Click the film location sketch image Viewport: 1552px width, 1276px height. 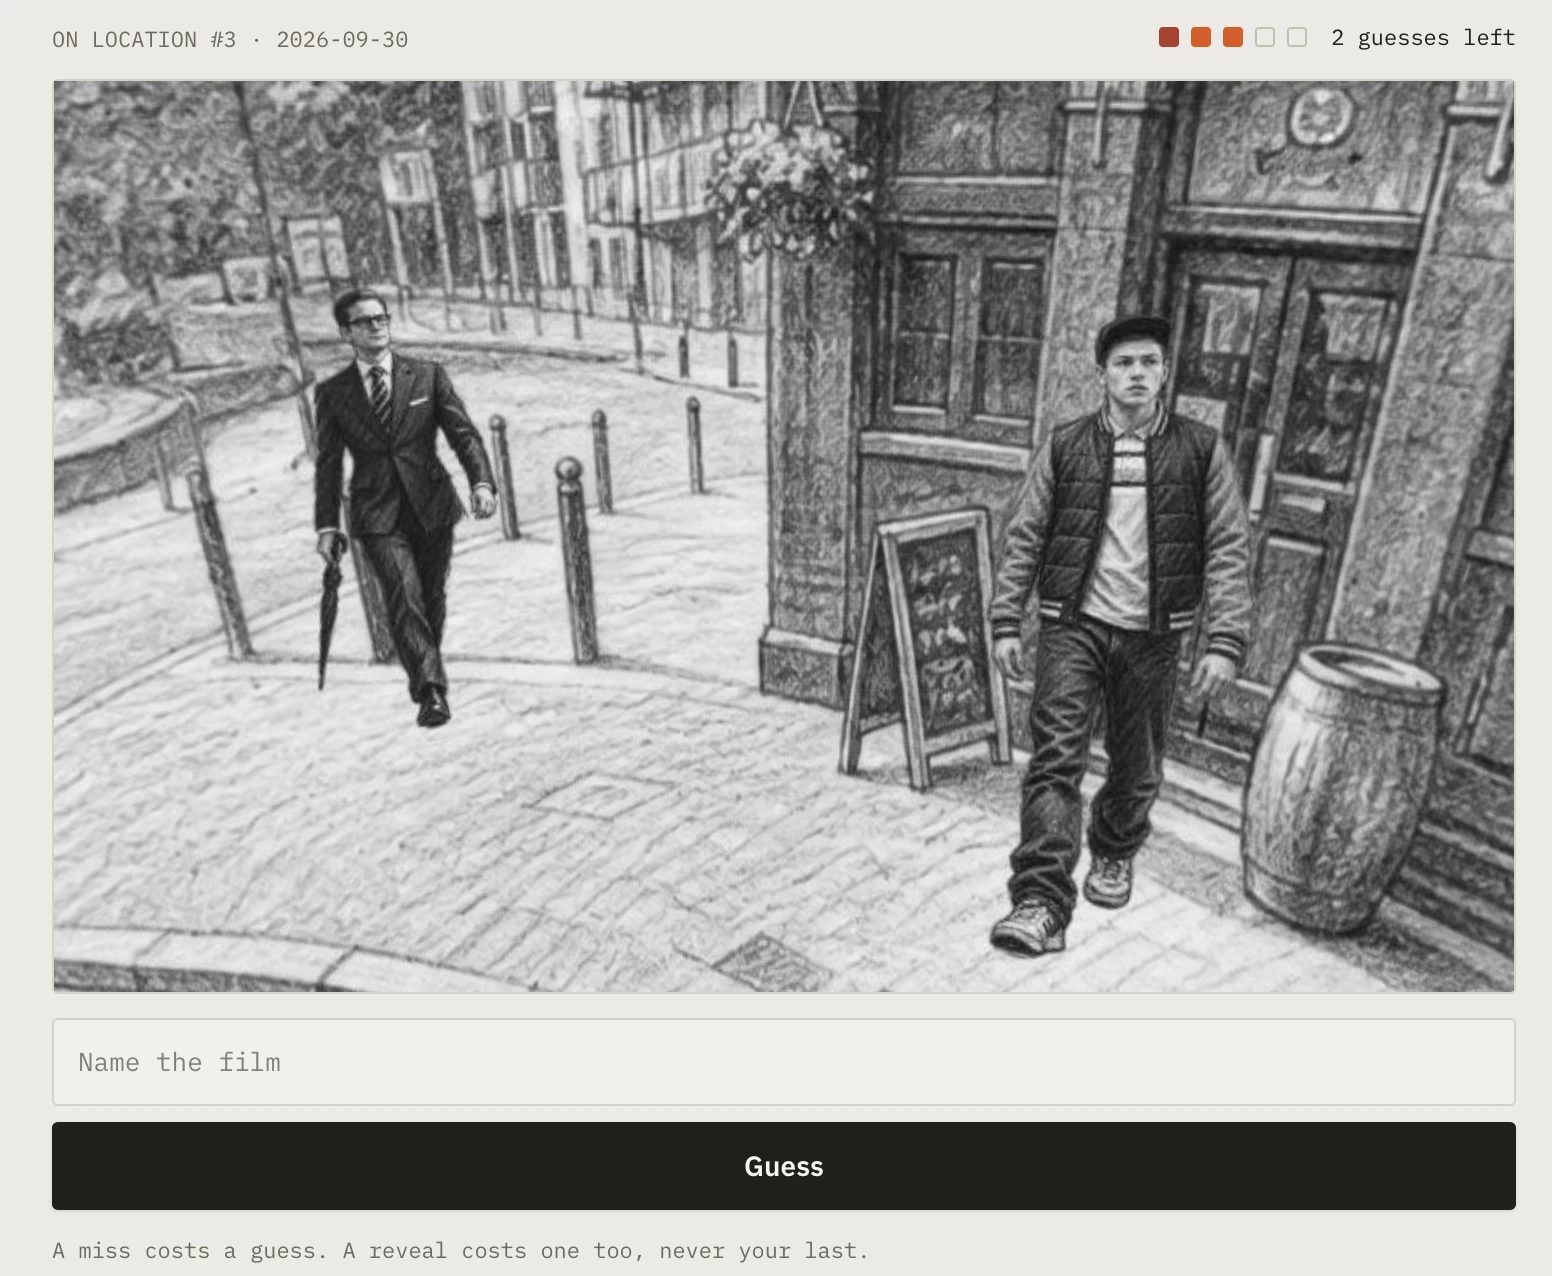(783, 536)
